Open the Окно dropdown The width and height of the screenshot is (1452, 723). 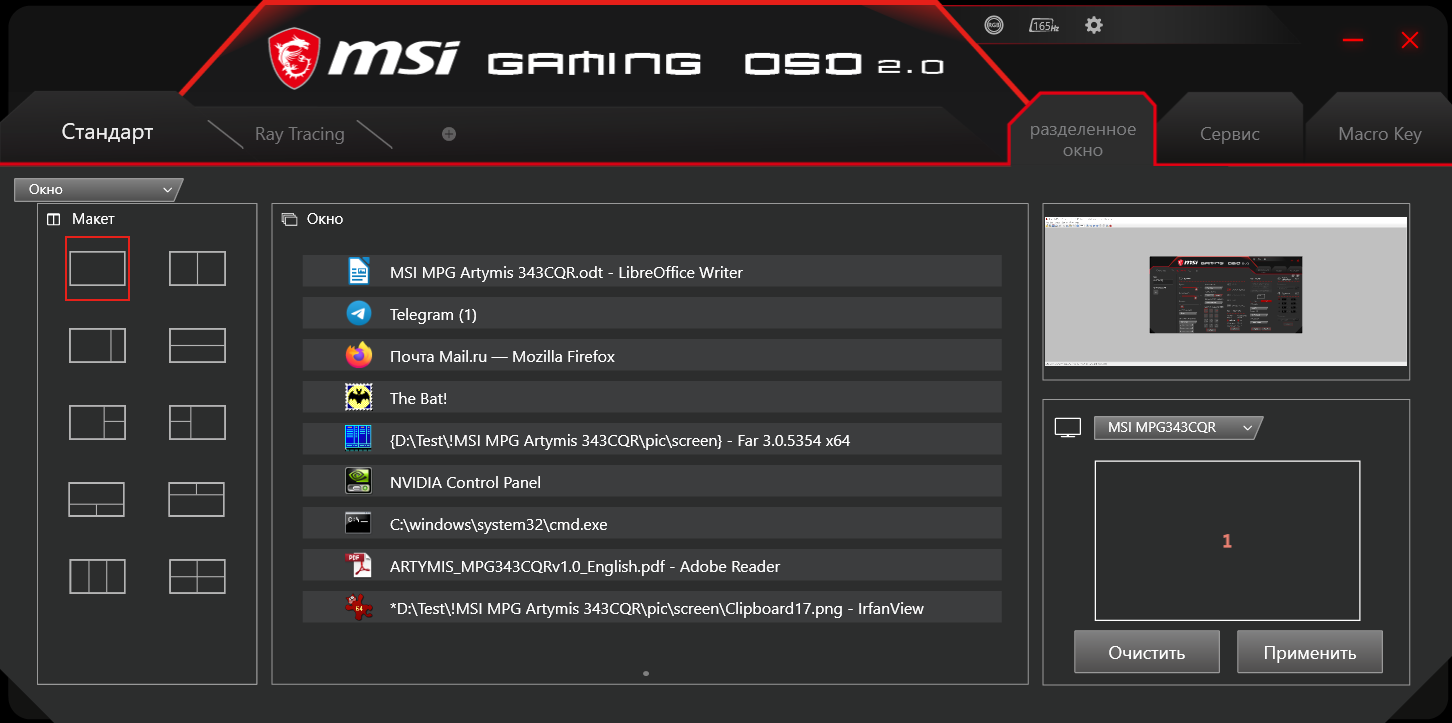tap(98, 190)
